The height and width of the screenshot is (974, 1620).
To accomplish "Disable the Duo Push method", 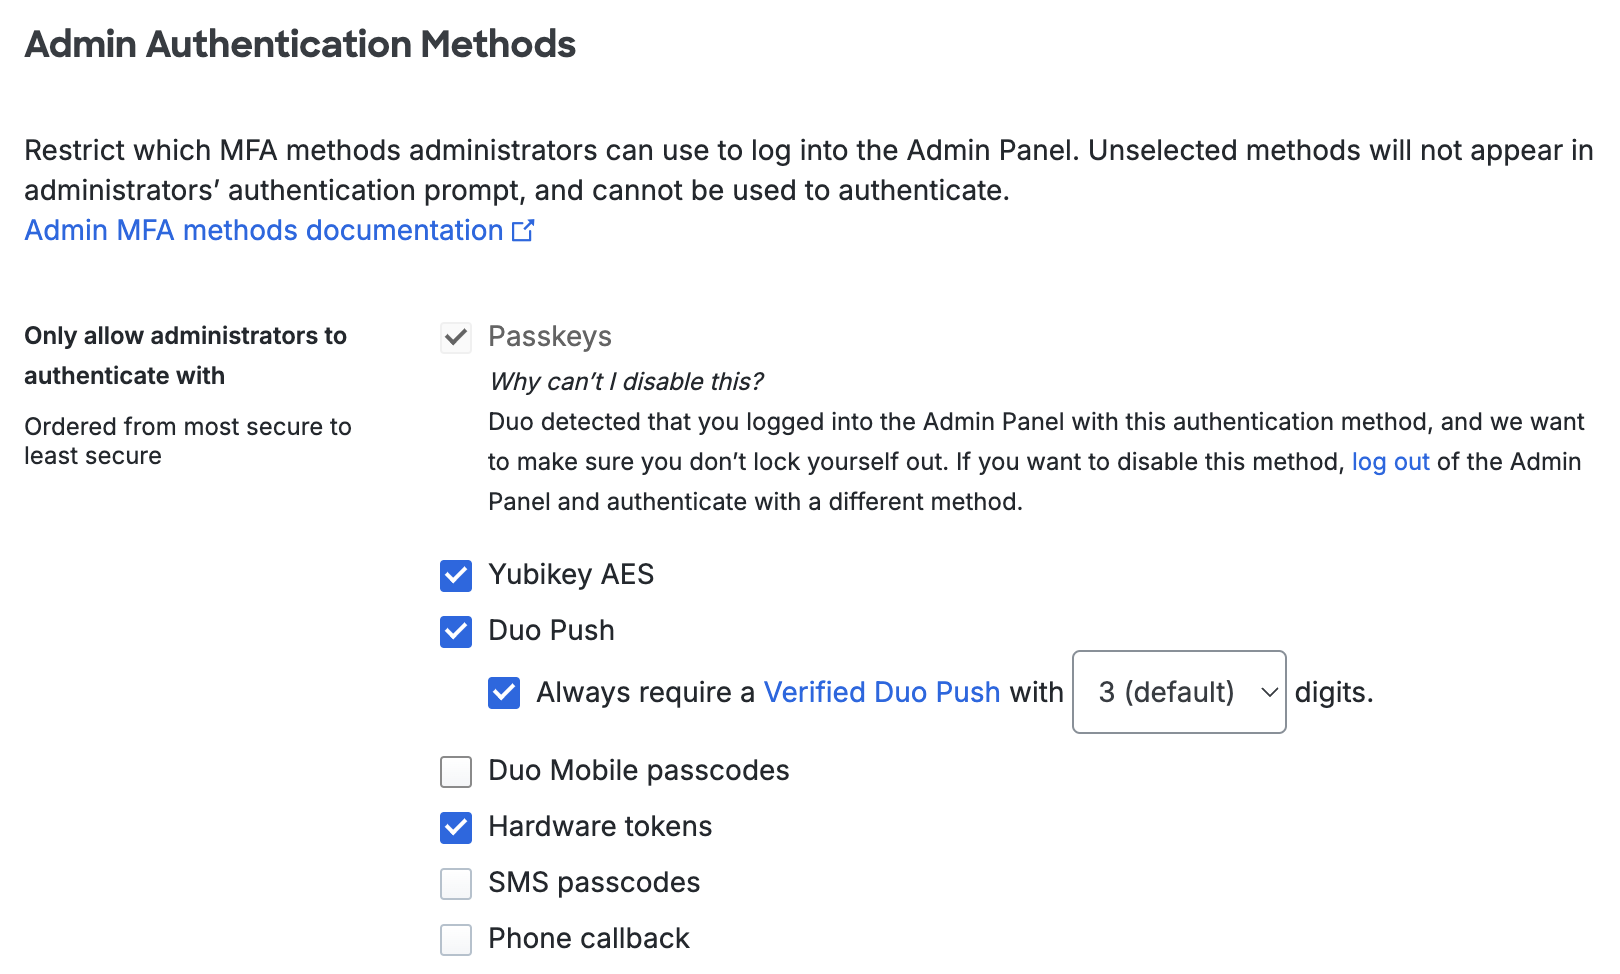I will 455,632.
